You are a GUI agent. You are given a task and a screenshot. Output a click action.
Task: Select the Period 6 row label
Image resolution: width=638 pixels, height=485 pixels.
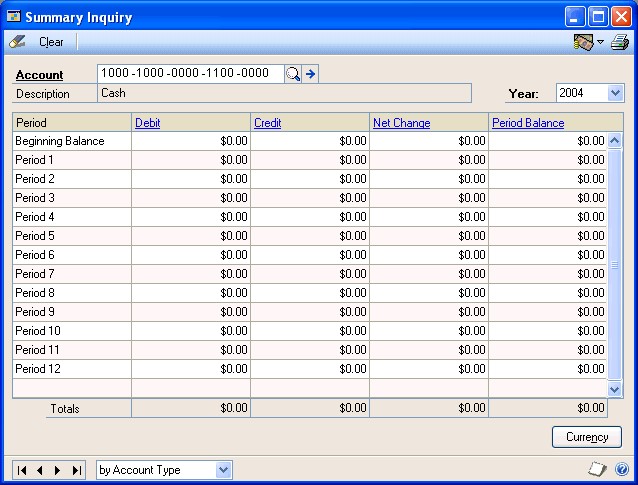point(35,255)
